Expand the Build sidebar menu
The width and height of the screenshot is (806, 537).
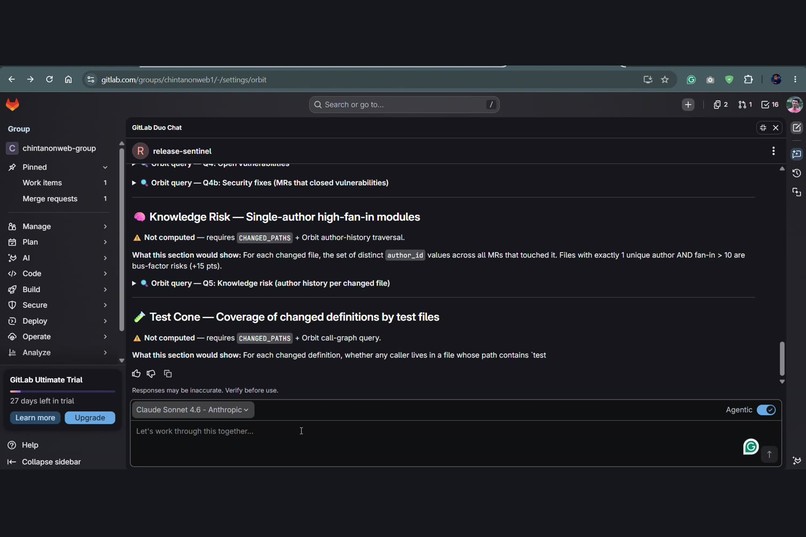pyautogui.click(x=58, y=289)
